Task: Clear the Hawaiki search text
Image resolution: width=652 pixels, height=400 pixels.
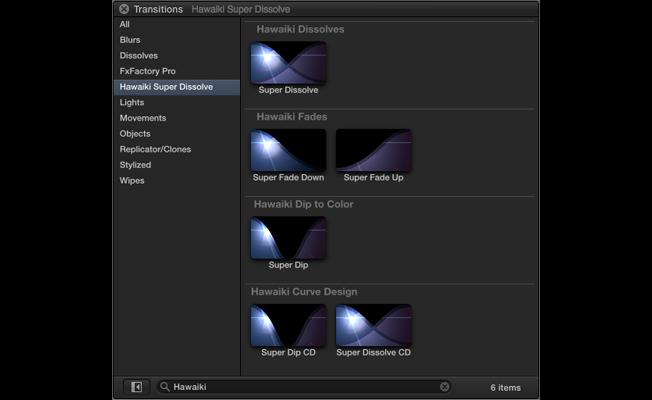Action: [x=445, y=387]
